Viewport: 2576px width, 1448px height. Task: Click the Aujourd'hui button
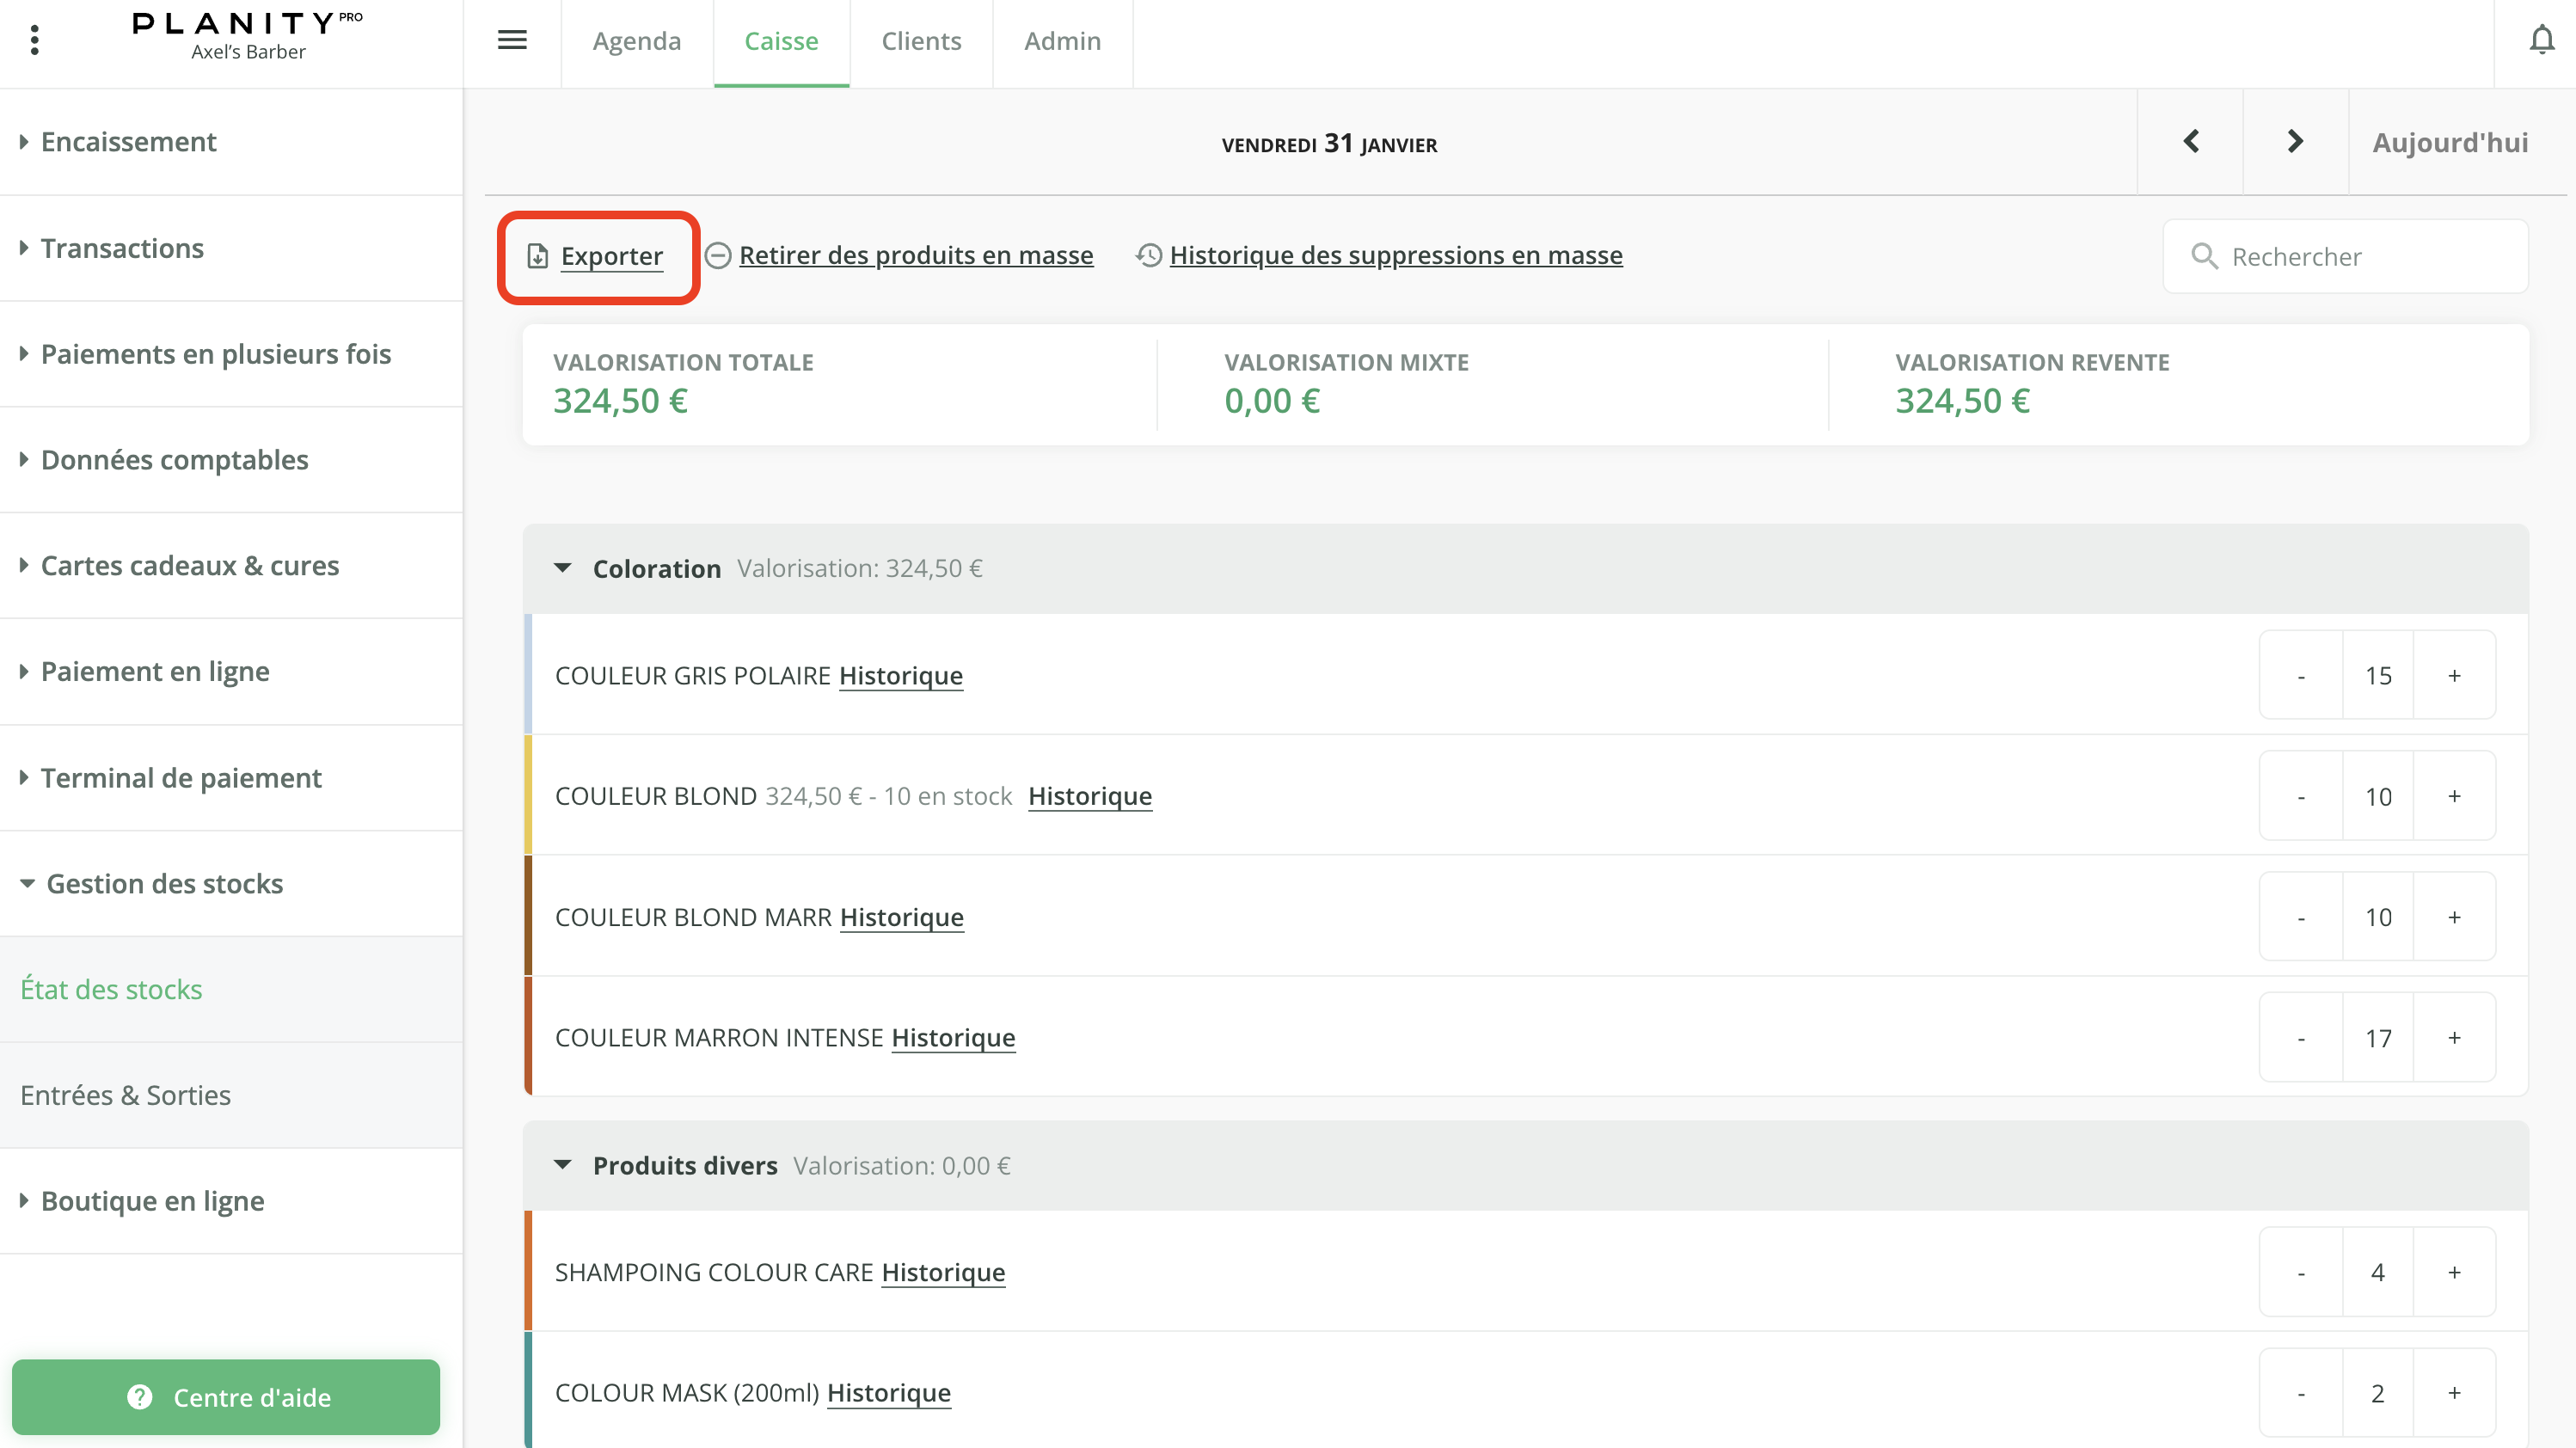click(x=2449, y=142)
